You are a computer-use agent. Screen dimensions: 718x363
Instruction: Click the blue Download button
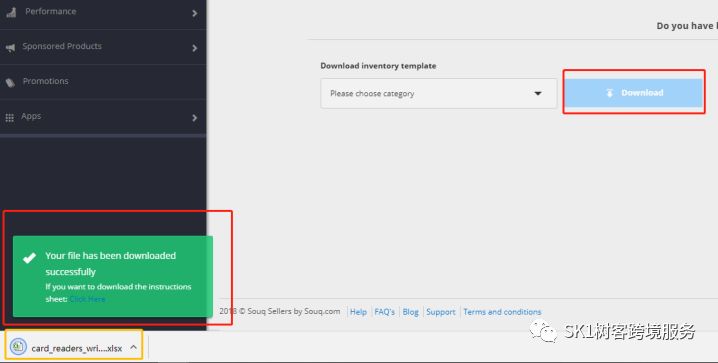pyautogui.click(x=633, y=93)
